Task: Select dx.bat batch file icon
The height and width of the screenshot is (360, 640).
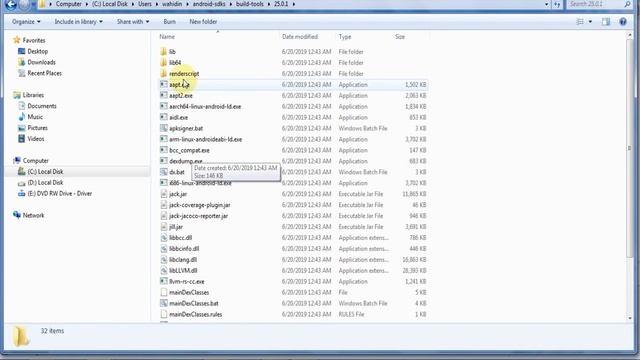Action: (164, 172)
